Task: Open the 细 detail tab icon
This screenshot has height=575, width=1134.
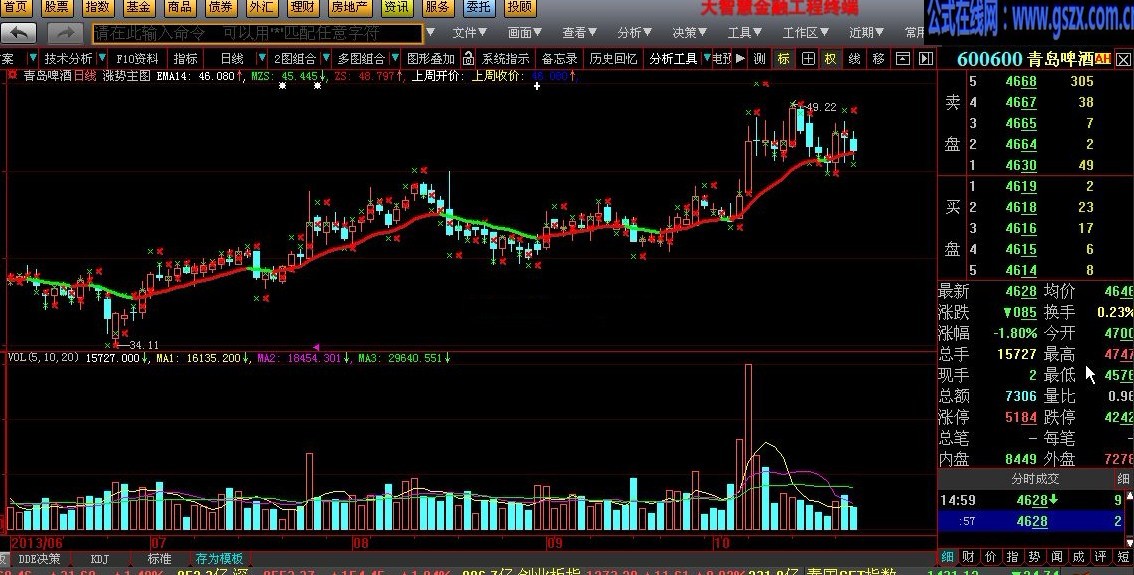Action: 947,556
